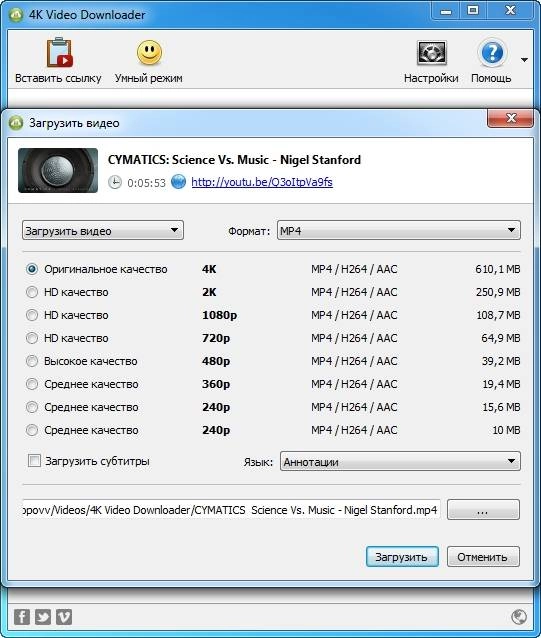Select HD качество 2K radio button
The image size is (541, 638).
(x=32, y=292)
